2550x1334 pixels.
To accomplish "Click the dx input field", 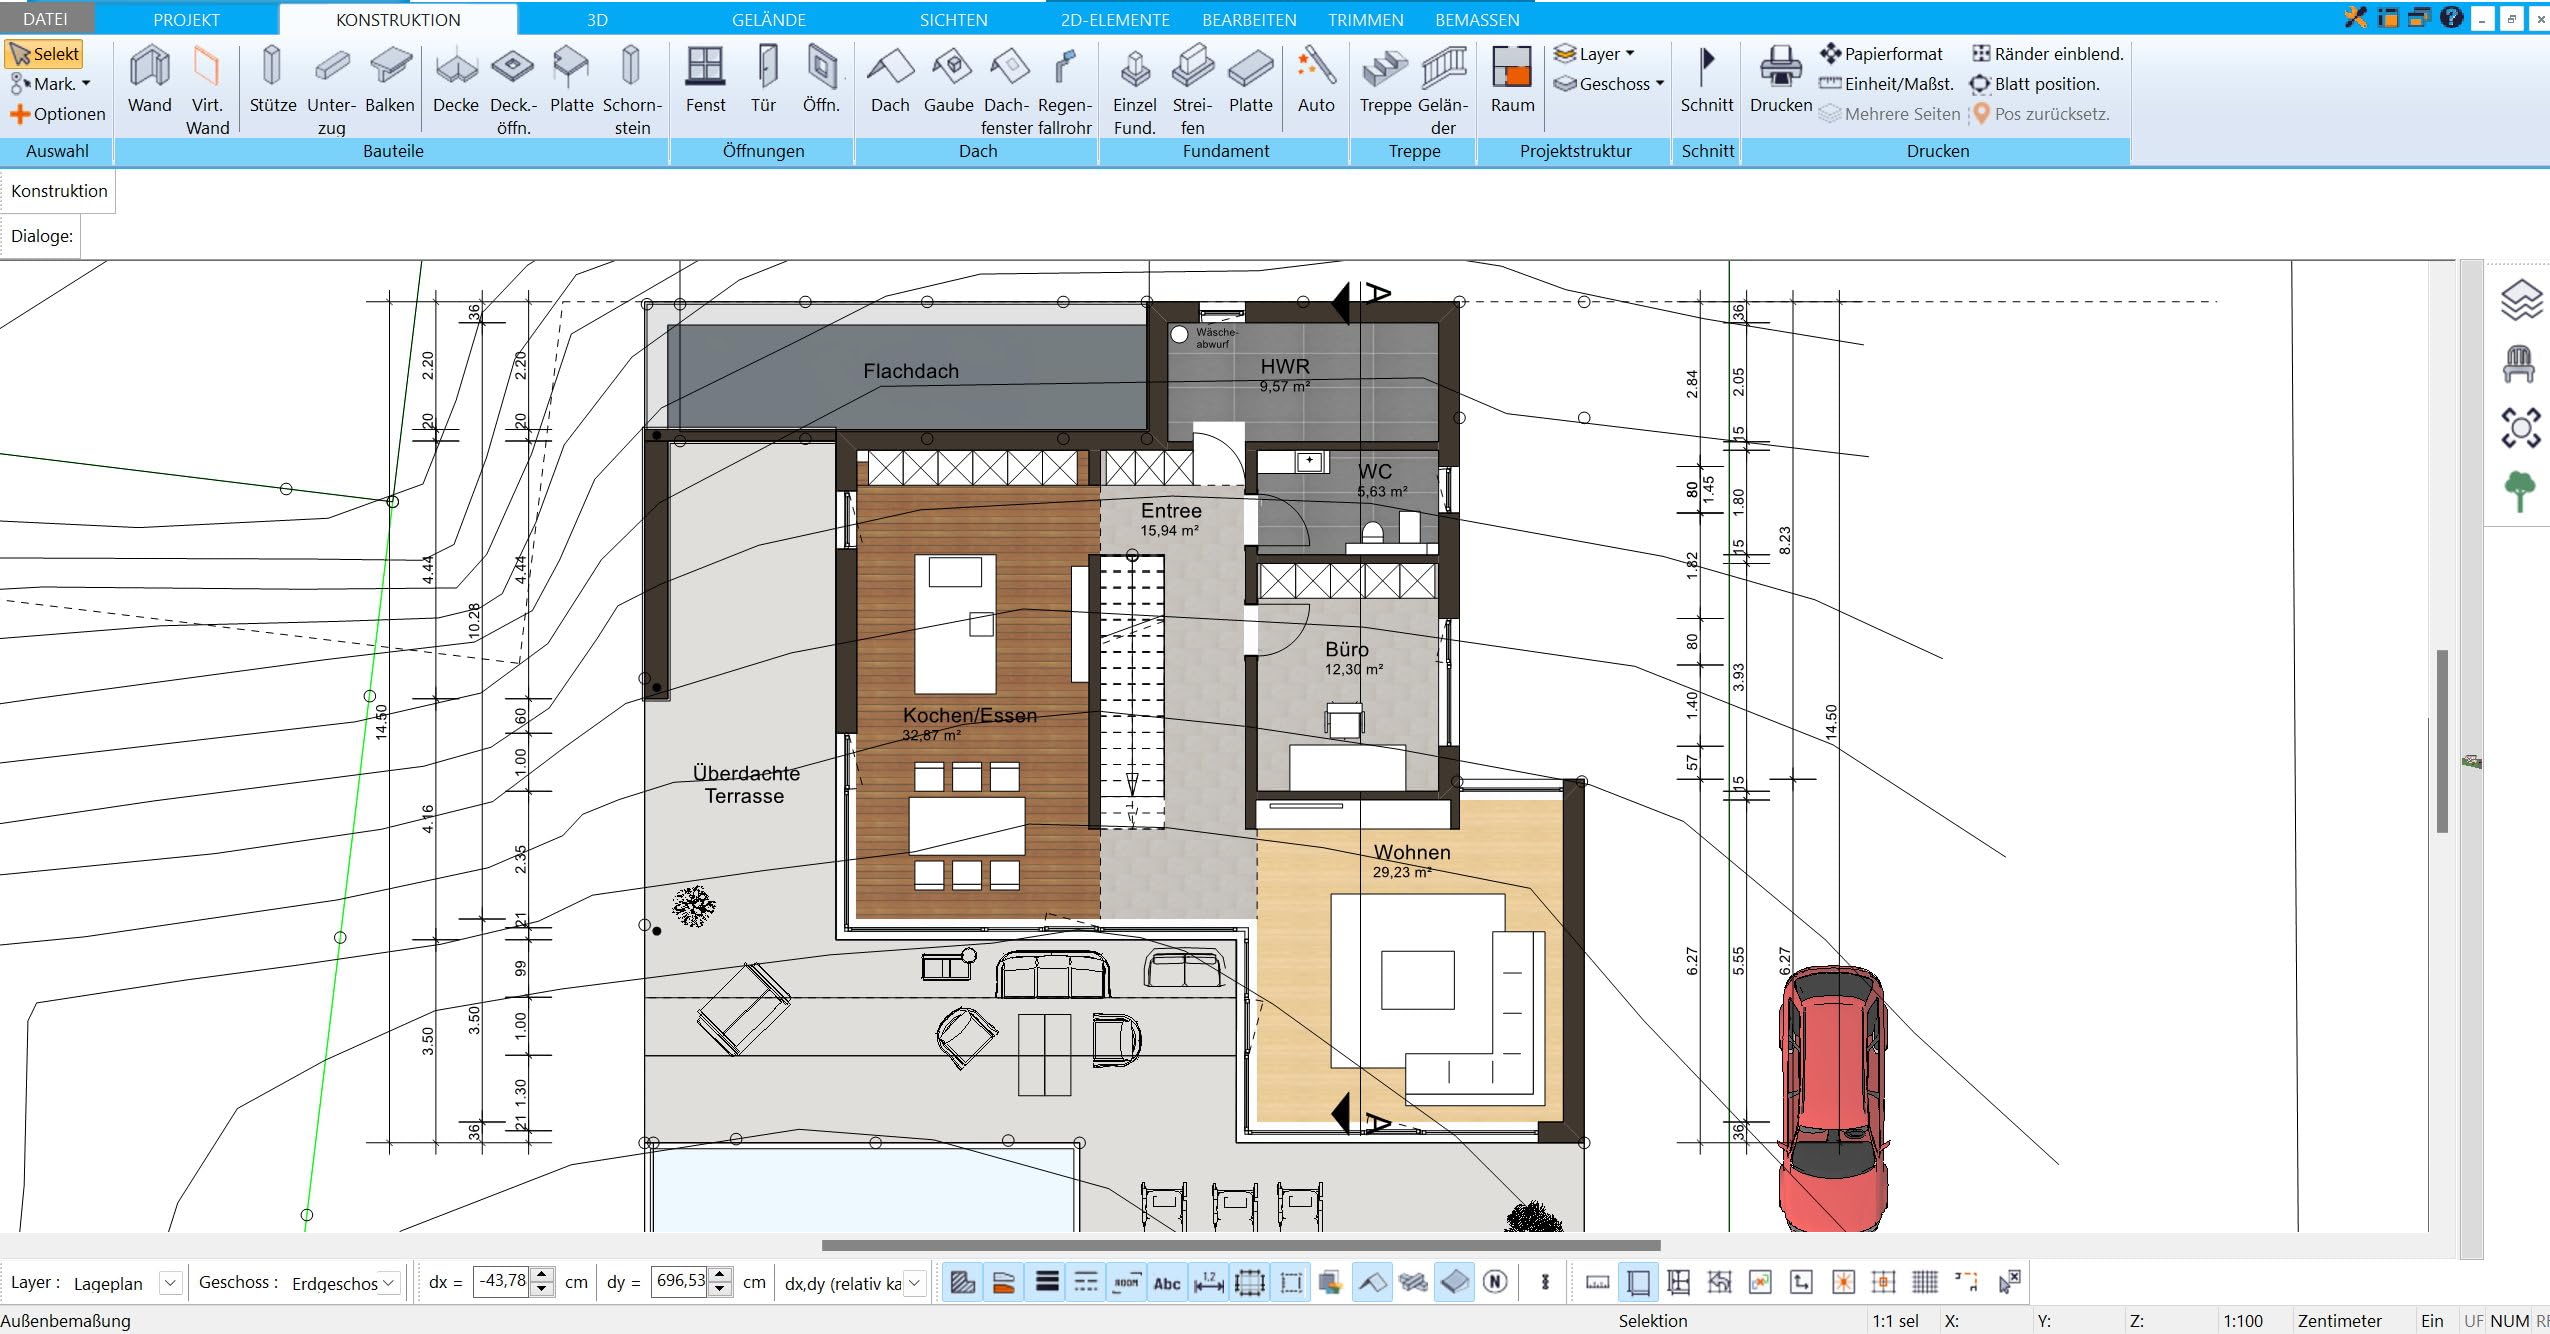I will coord(502,1281).
